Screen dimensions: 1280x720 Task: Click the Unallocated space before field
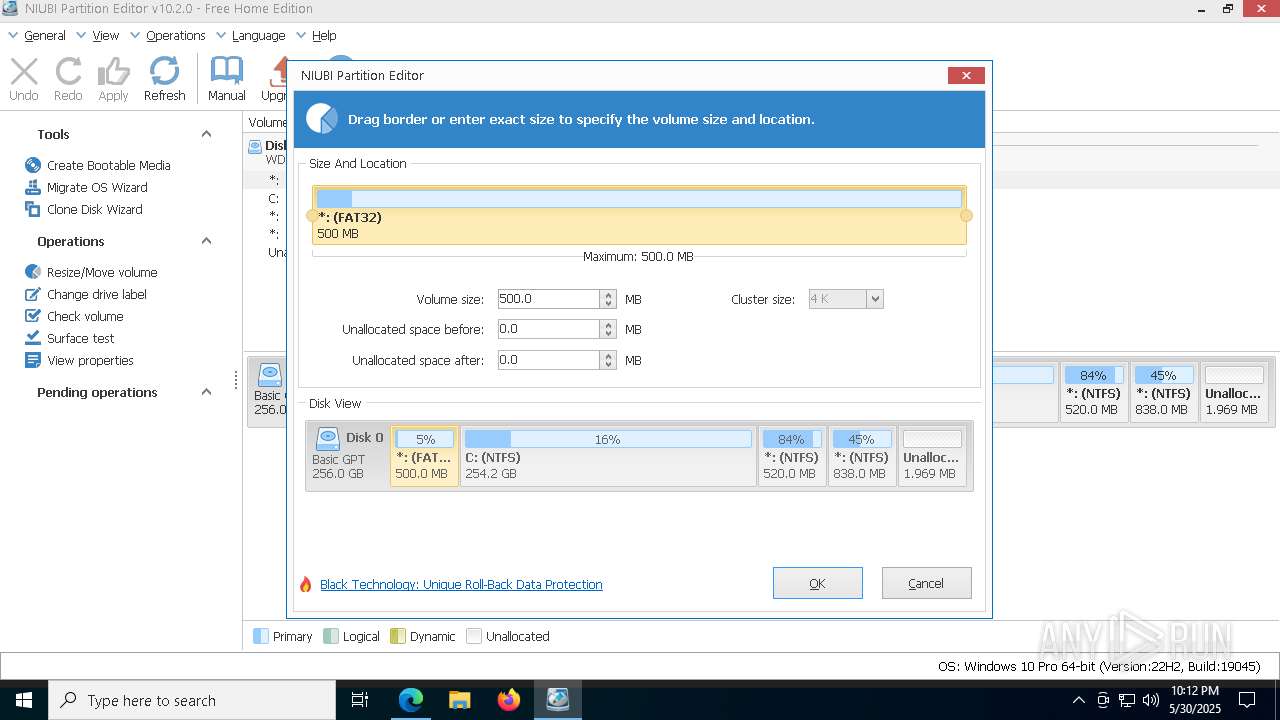(548, 329)
